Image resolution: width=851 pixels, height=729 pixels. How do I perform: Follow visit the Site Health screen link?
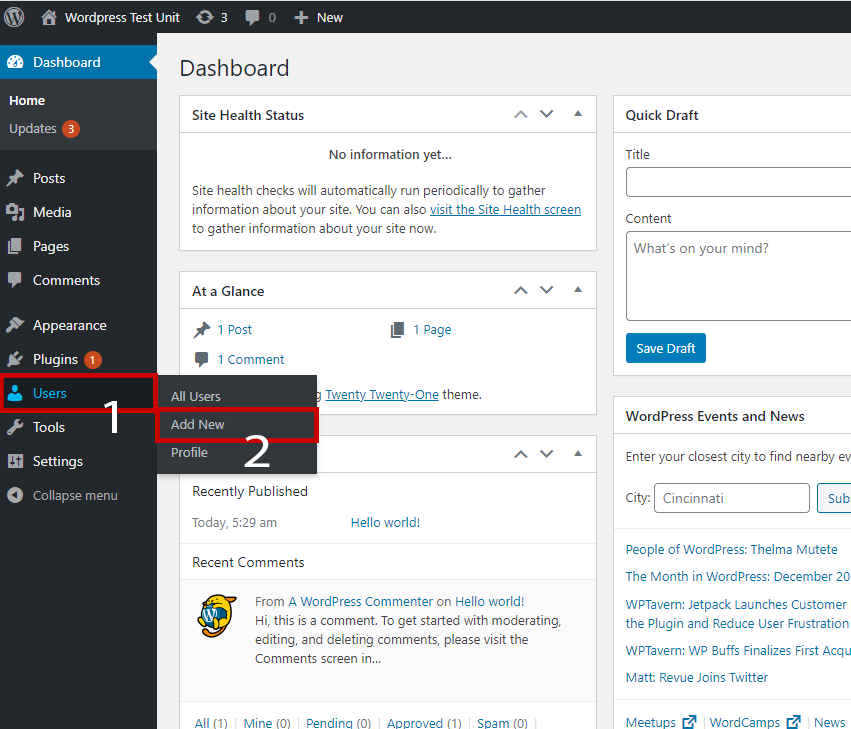[505, 210]
